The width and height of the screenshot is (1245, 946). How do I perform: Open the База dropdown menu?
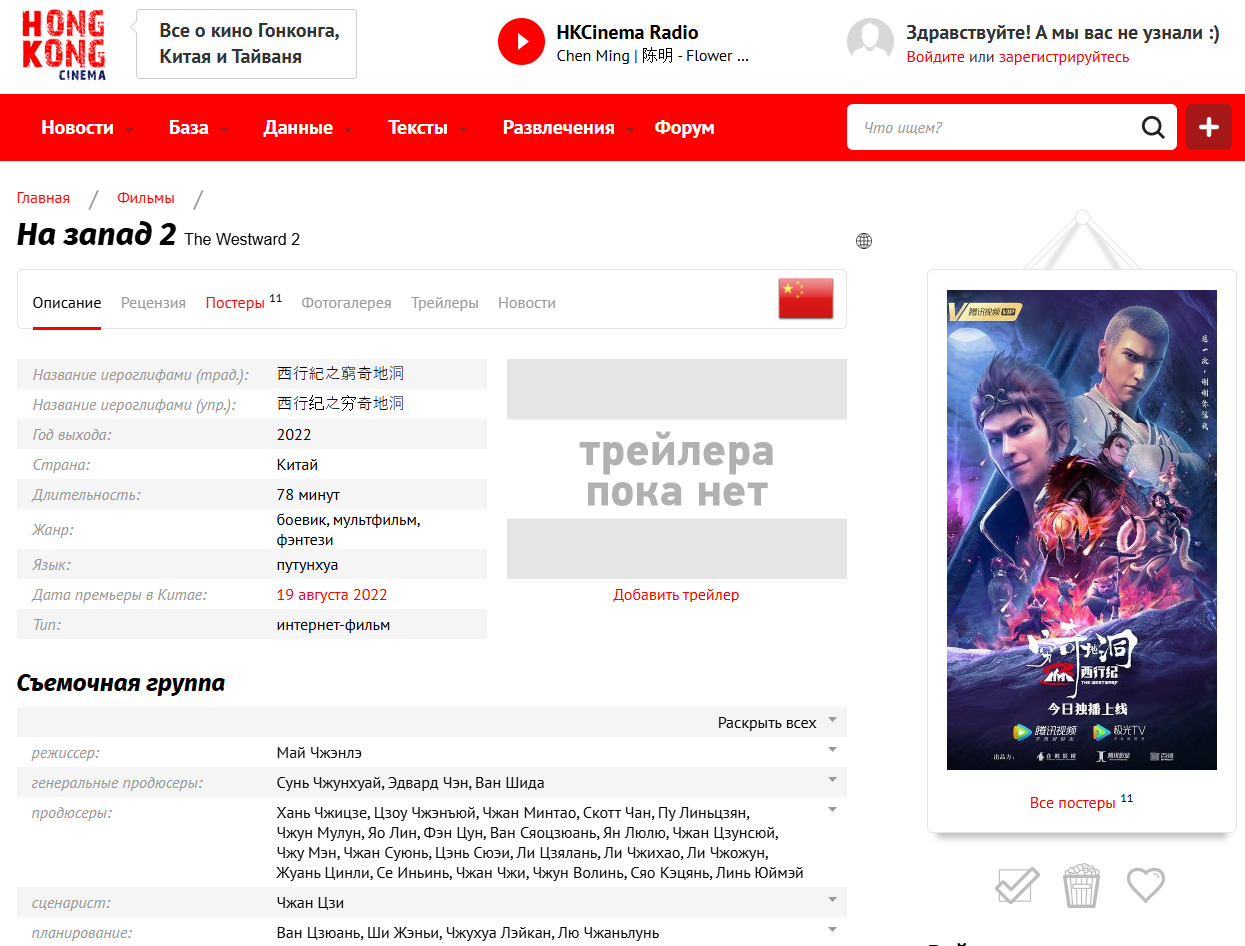coord(198,128)
